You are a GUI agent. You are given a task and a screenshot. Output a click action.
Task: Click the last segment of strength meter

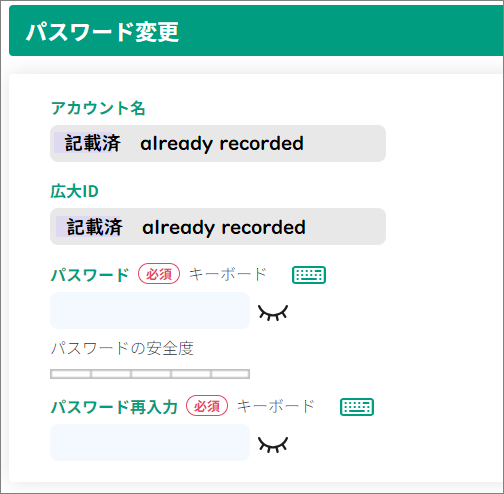pyautogui.click(x=230, y=374)
